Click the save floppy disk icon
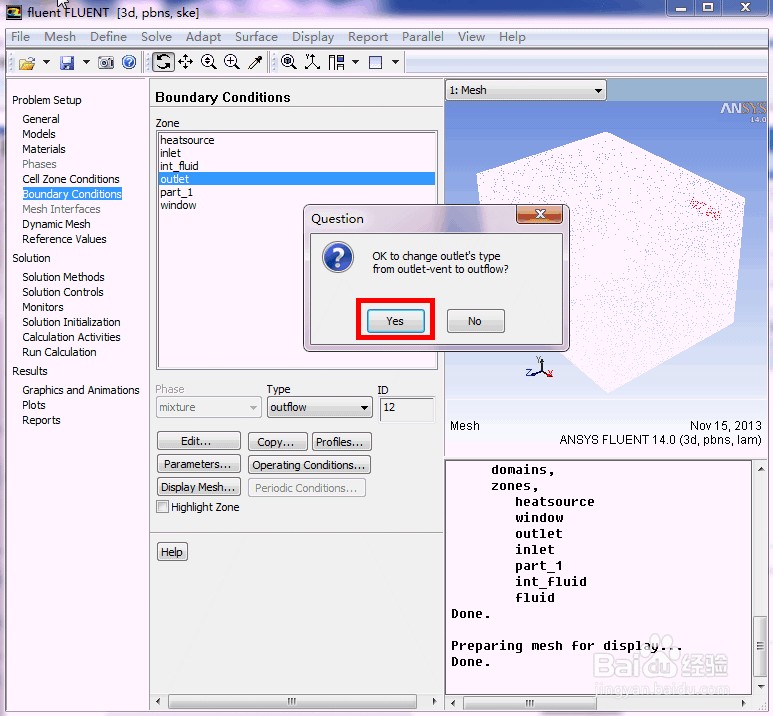773x716 pixels. [x=67, y=63]
